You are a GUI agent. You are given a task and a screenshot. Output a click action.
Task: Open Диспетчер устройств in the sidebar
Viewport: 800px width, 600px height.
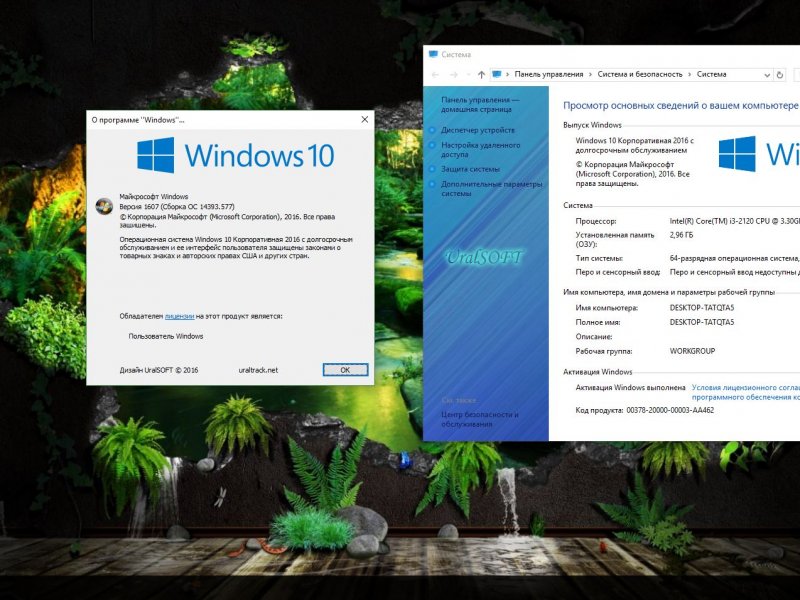pyautogui.click(x=478, y=130)
